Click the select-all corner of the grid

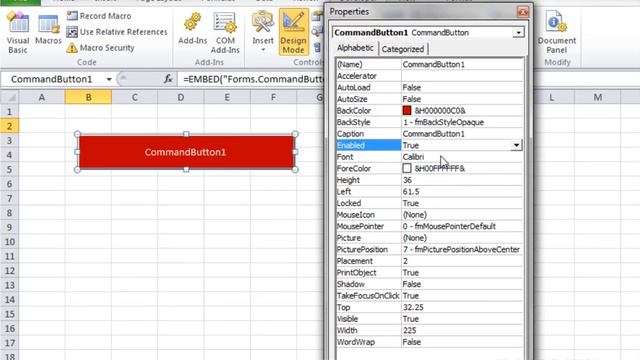coord(9,97)
